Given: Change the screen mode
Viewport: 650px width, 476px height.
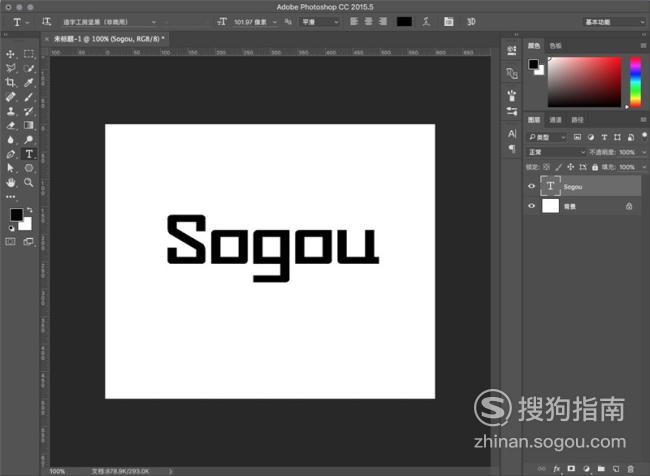Looking at the screenshot, I should (x=29, y=241).
